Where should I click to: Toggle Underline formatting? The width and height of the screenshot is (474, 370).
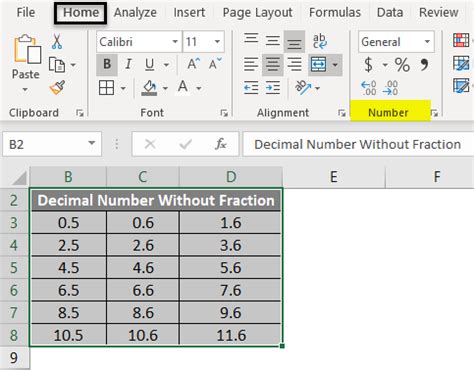coord(150,65)
